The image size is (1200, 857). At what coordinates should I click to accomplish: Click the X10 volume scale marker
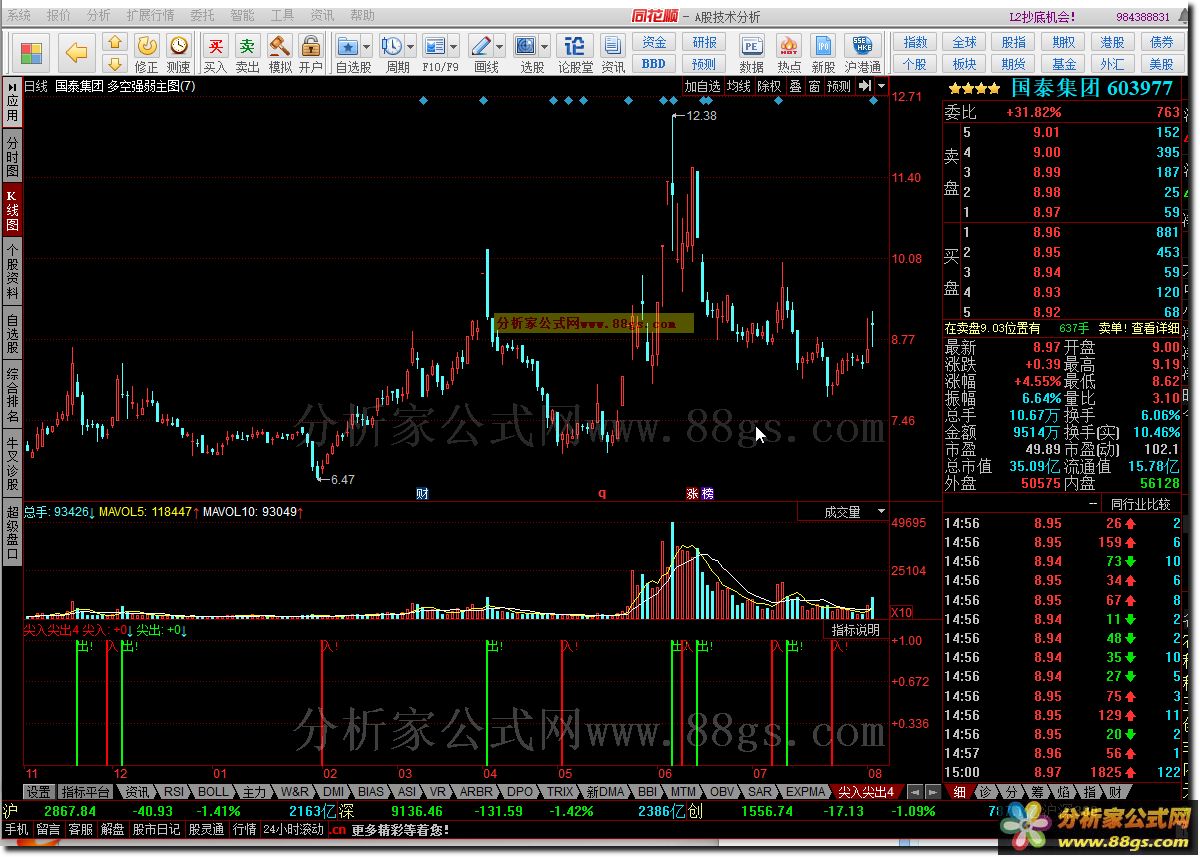(x=899, y=612)
